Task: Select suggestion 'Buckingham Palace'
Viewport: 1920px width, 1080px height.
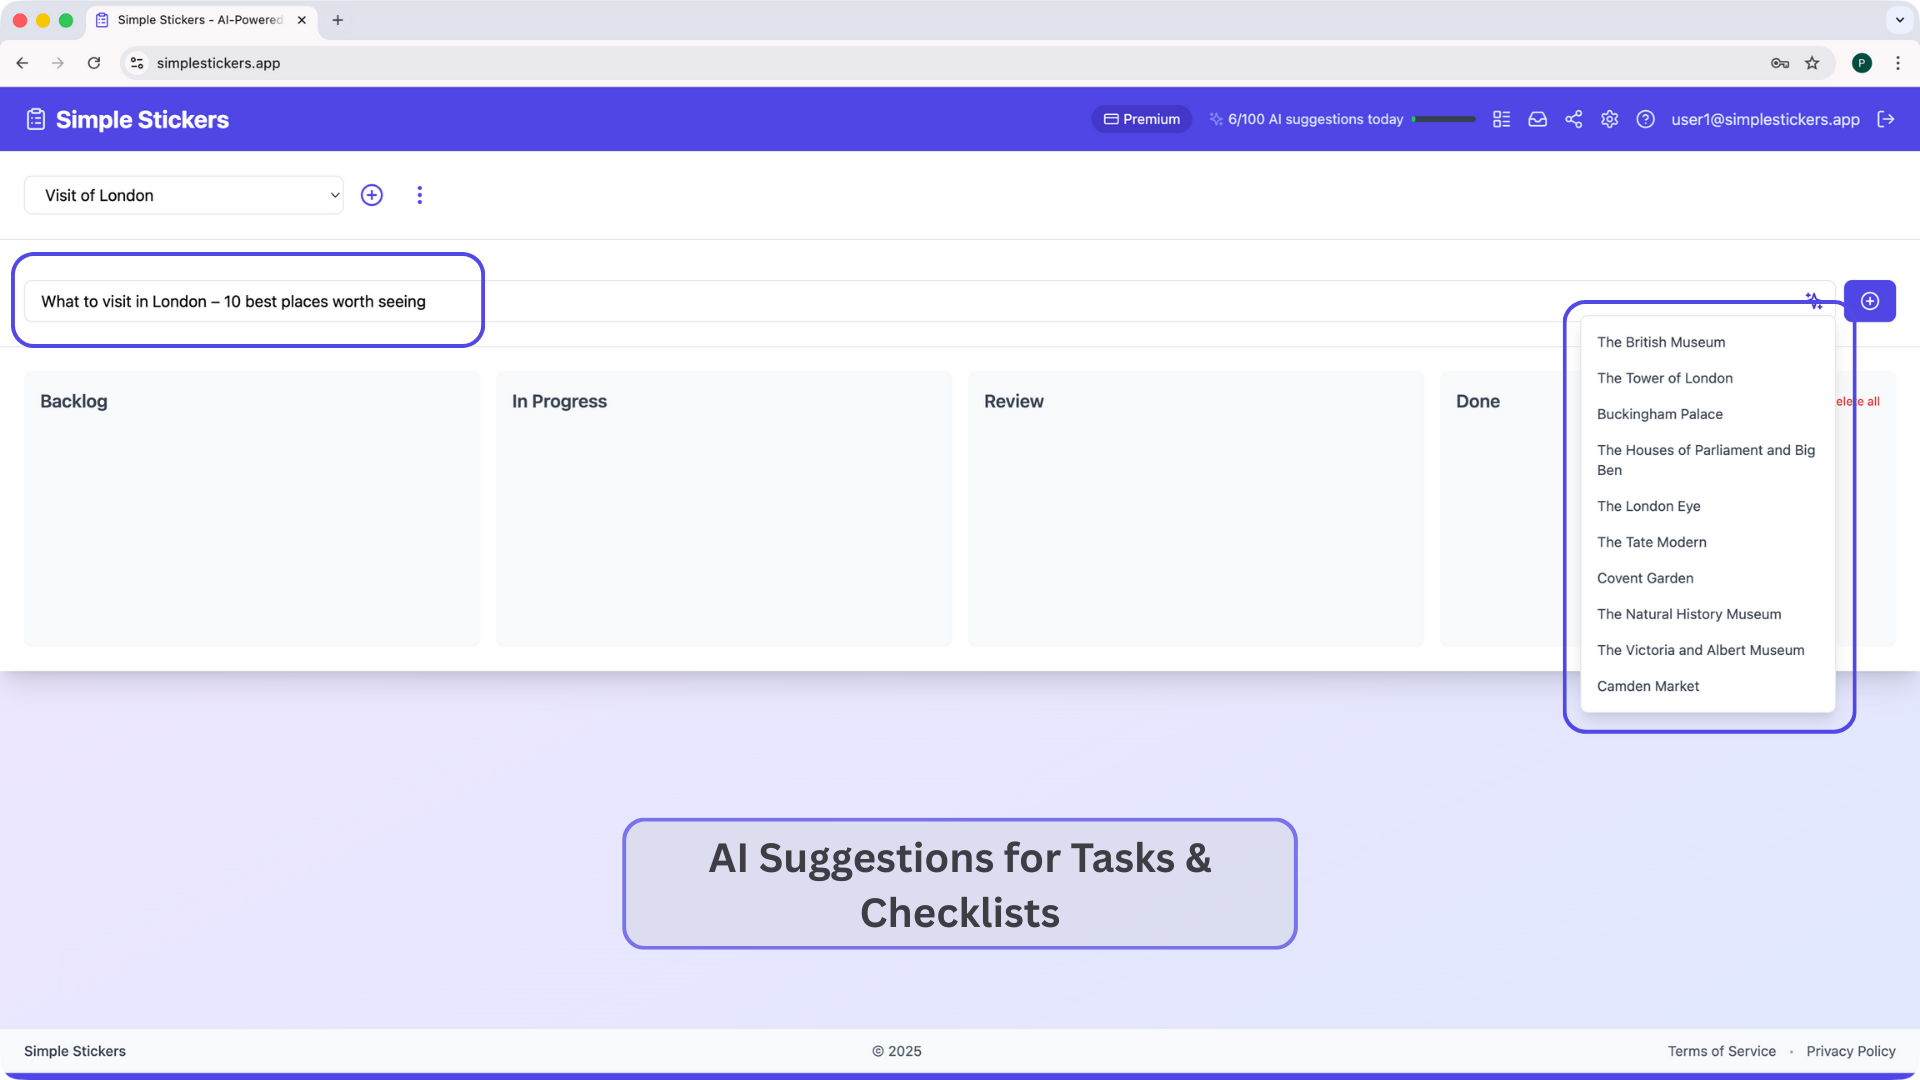Action: point(1660,414)
